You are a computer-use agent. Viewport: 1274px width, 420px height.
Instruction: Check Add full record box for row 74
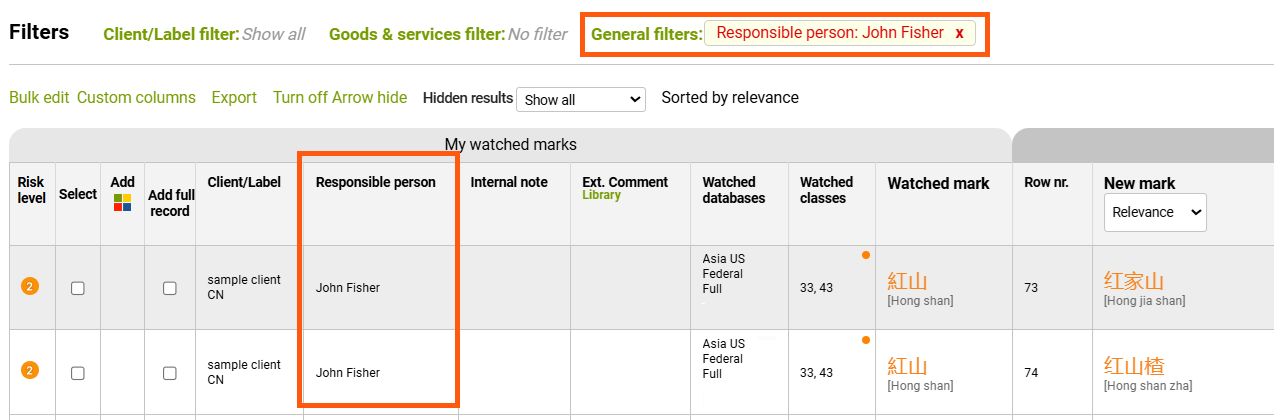point(170,373)
